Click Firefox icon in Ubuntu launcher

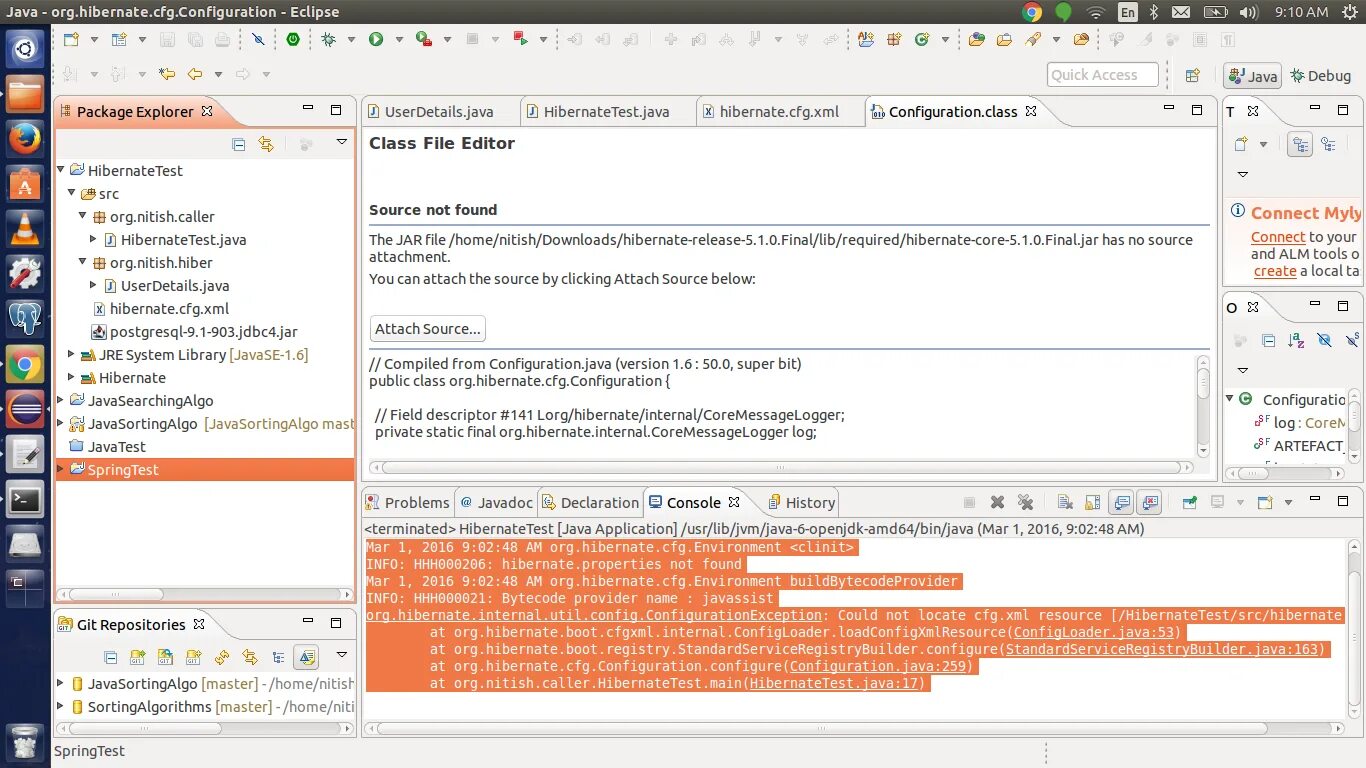point(25,140)
